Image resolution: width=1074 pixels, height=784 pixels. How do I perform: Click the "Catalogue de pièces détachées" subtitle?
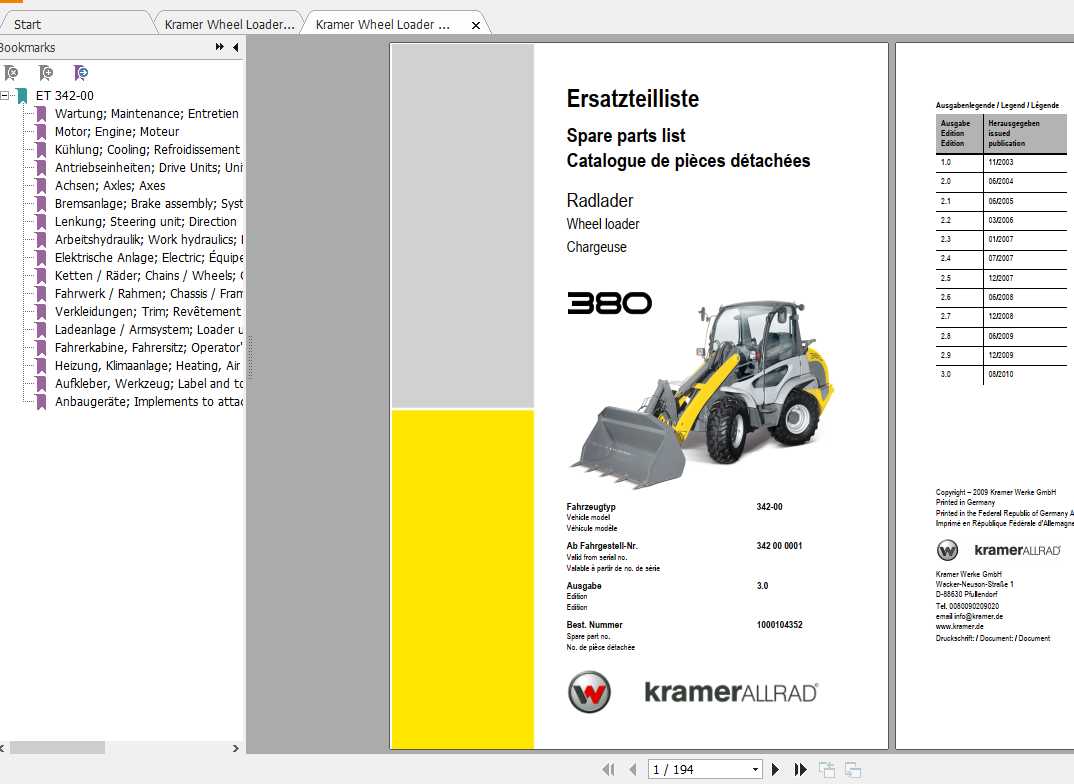(x=688, y=161)
